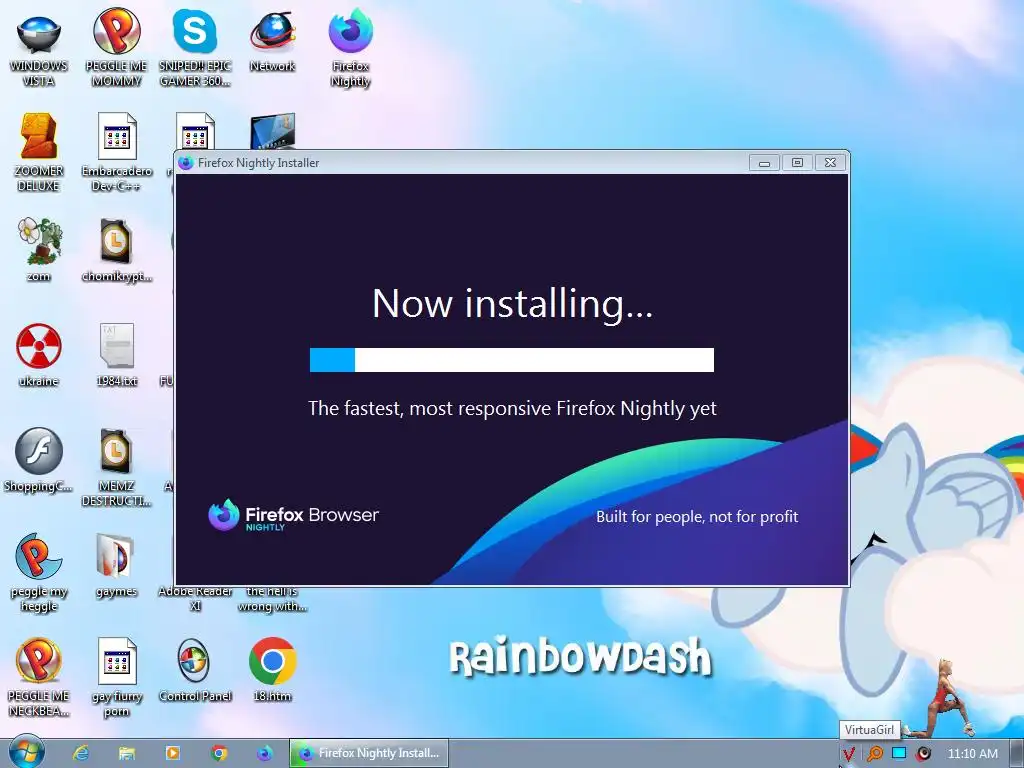Click the Adobe Reader XI desktop label
Image resolution: width=1024 pixels, height=768 pixels.
(195, 598)
